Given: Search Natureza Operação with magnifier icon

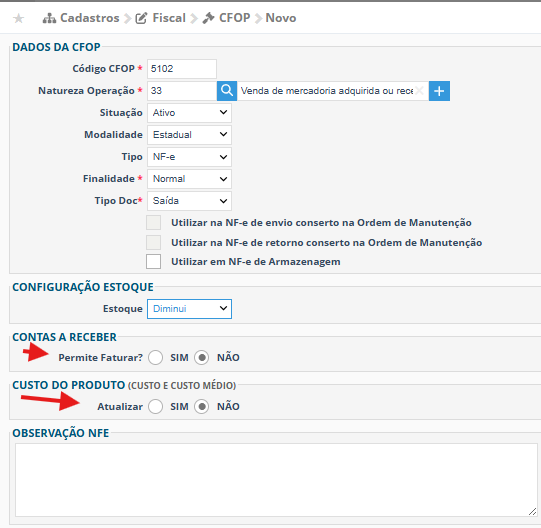Looking at the screenshot, I should click(227, 91).
